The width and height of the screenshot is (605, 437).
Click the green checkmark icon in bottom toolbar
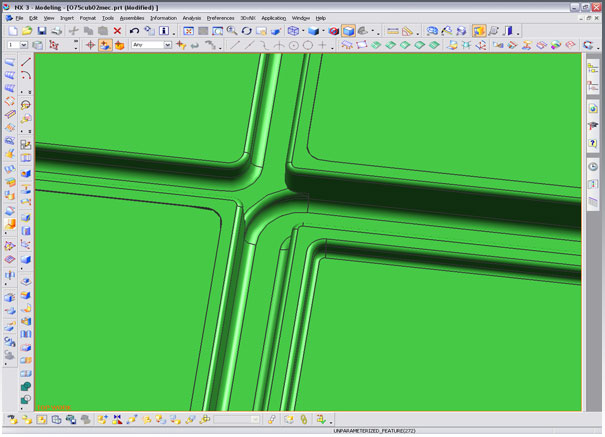321,419
